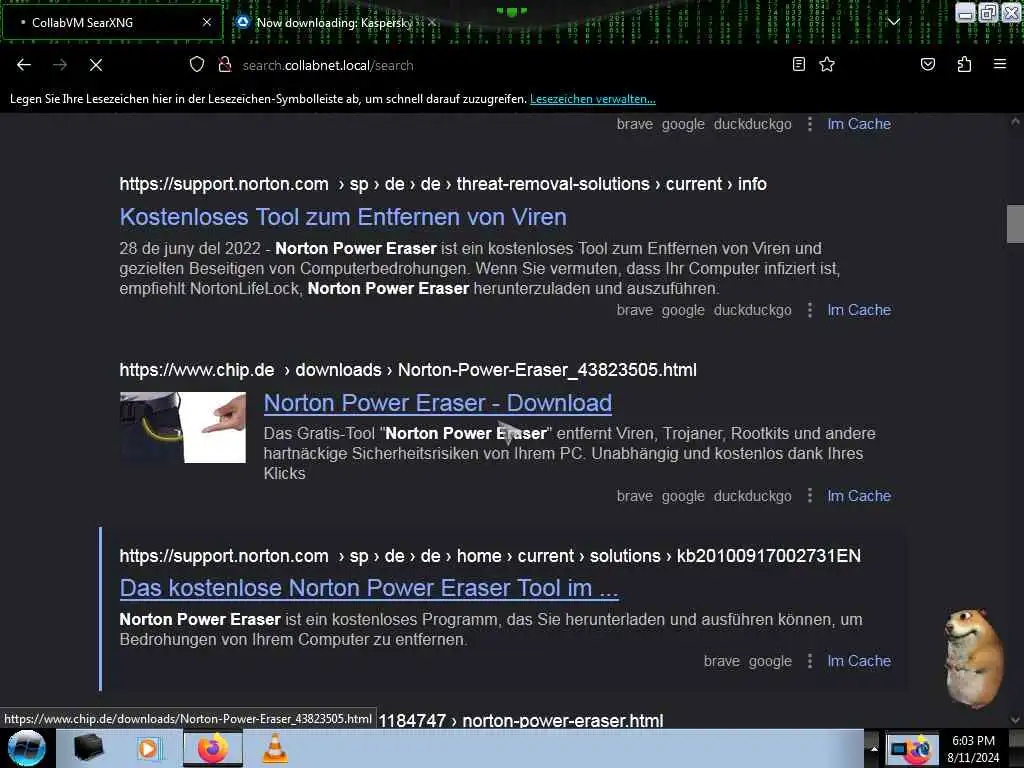
Task: Click the hamster desktop mascot
Action: 972,658
